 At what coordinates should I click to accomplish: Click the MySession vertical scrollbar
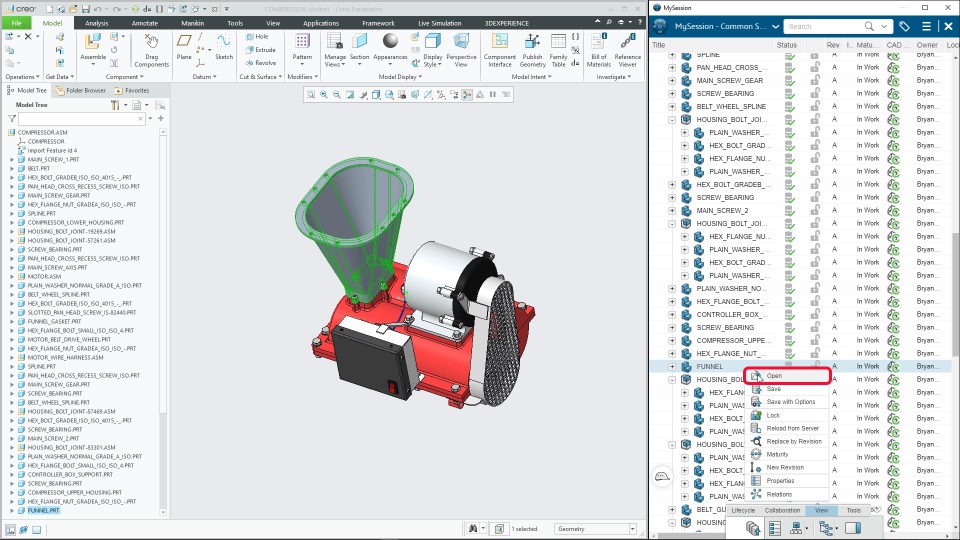pyautogui.click(x=956, y=294)
